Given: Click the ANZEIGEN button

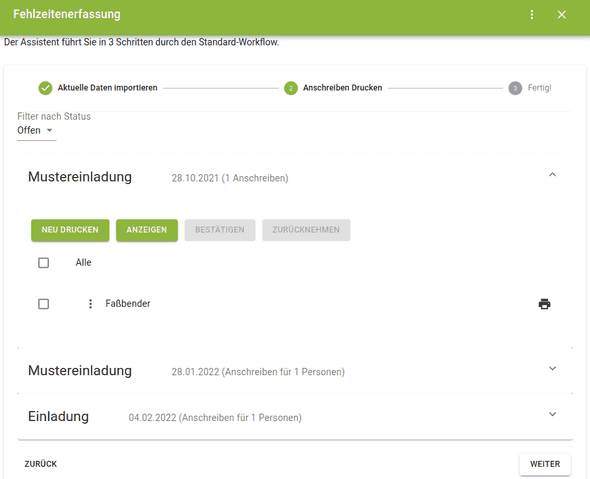Looking at the screenshot, I should coord(147,230).
